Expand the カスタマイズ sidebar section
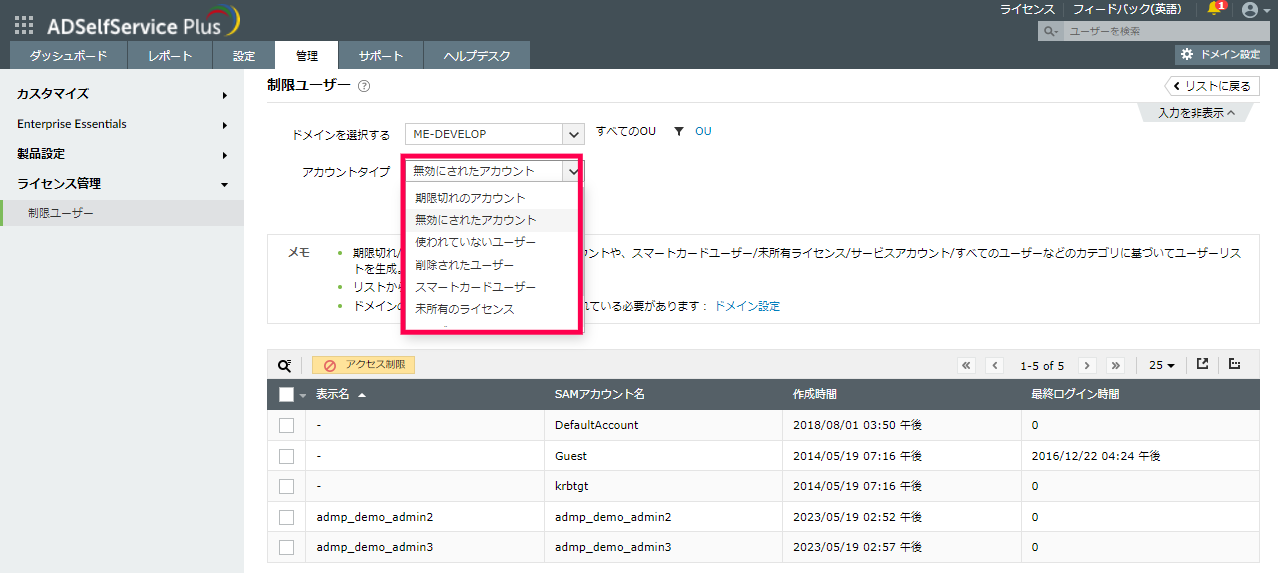The width and height of the screenshot is (1278, 573). point(120,94)
